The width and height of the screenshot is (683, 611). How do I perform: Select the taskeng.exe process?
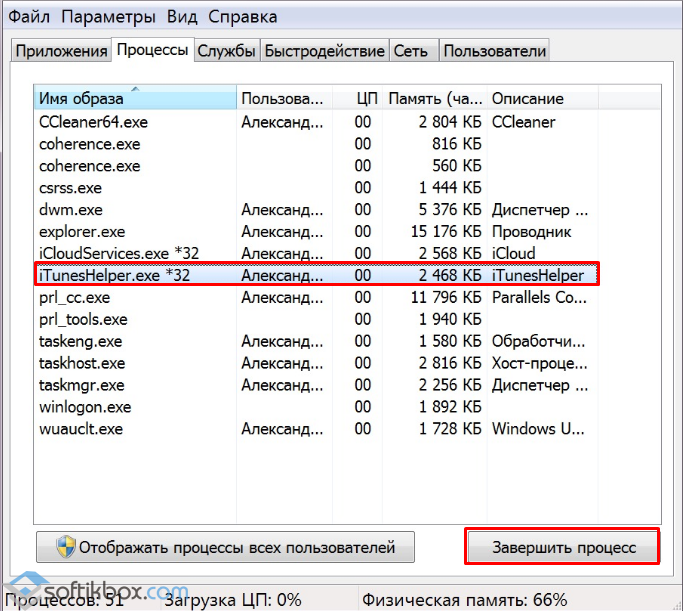[317, 341]
